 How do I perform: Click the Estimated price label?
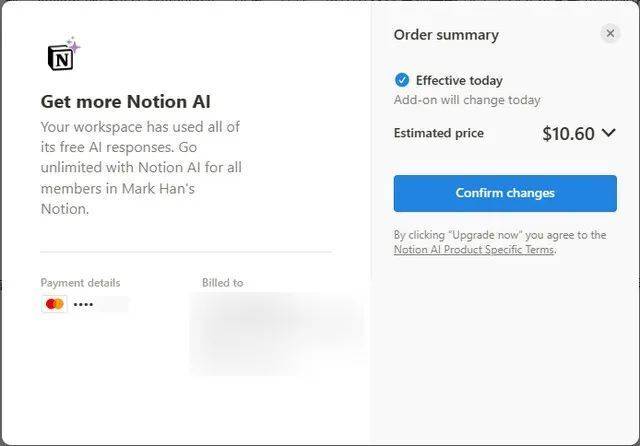click(438, 133)
